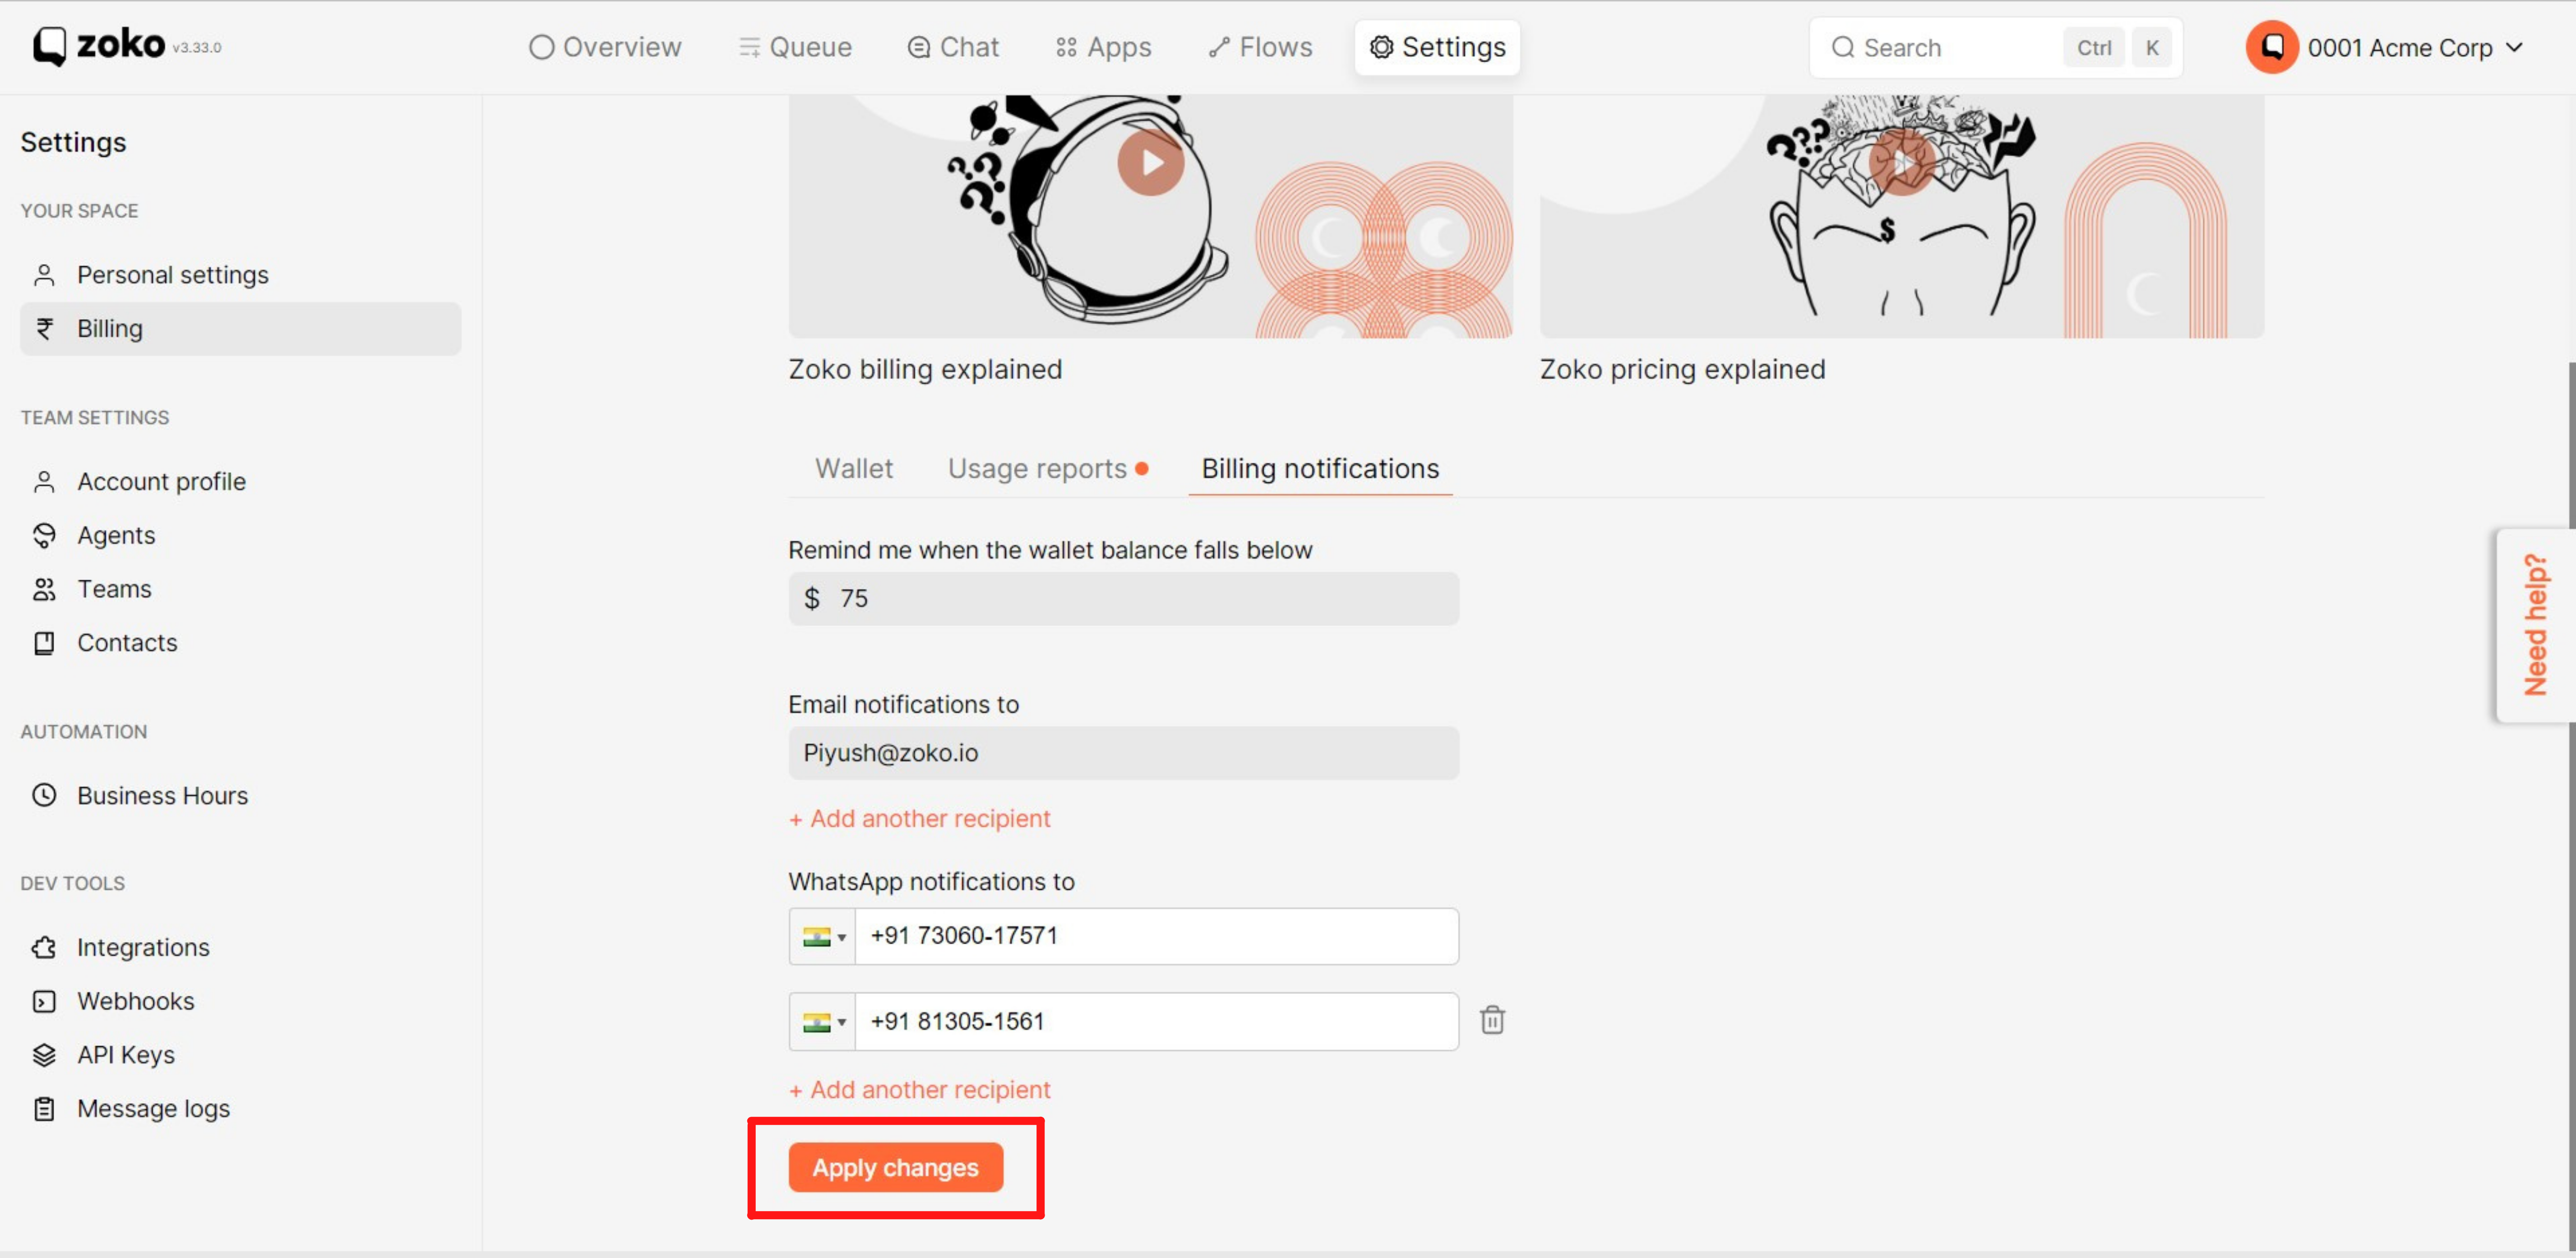Screen dimensions: 2576x1258
Task: Click the email field with Piyush@zoko.io
Action: (x=1123, y=754)
